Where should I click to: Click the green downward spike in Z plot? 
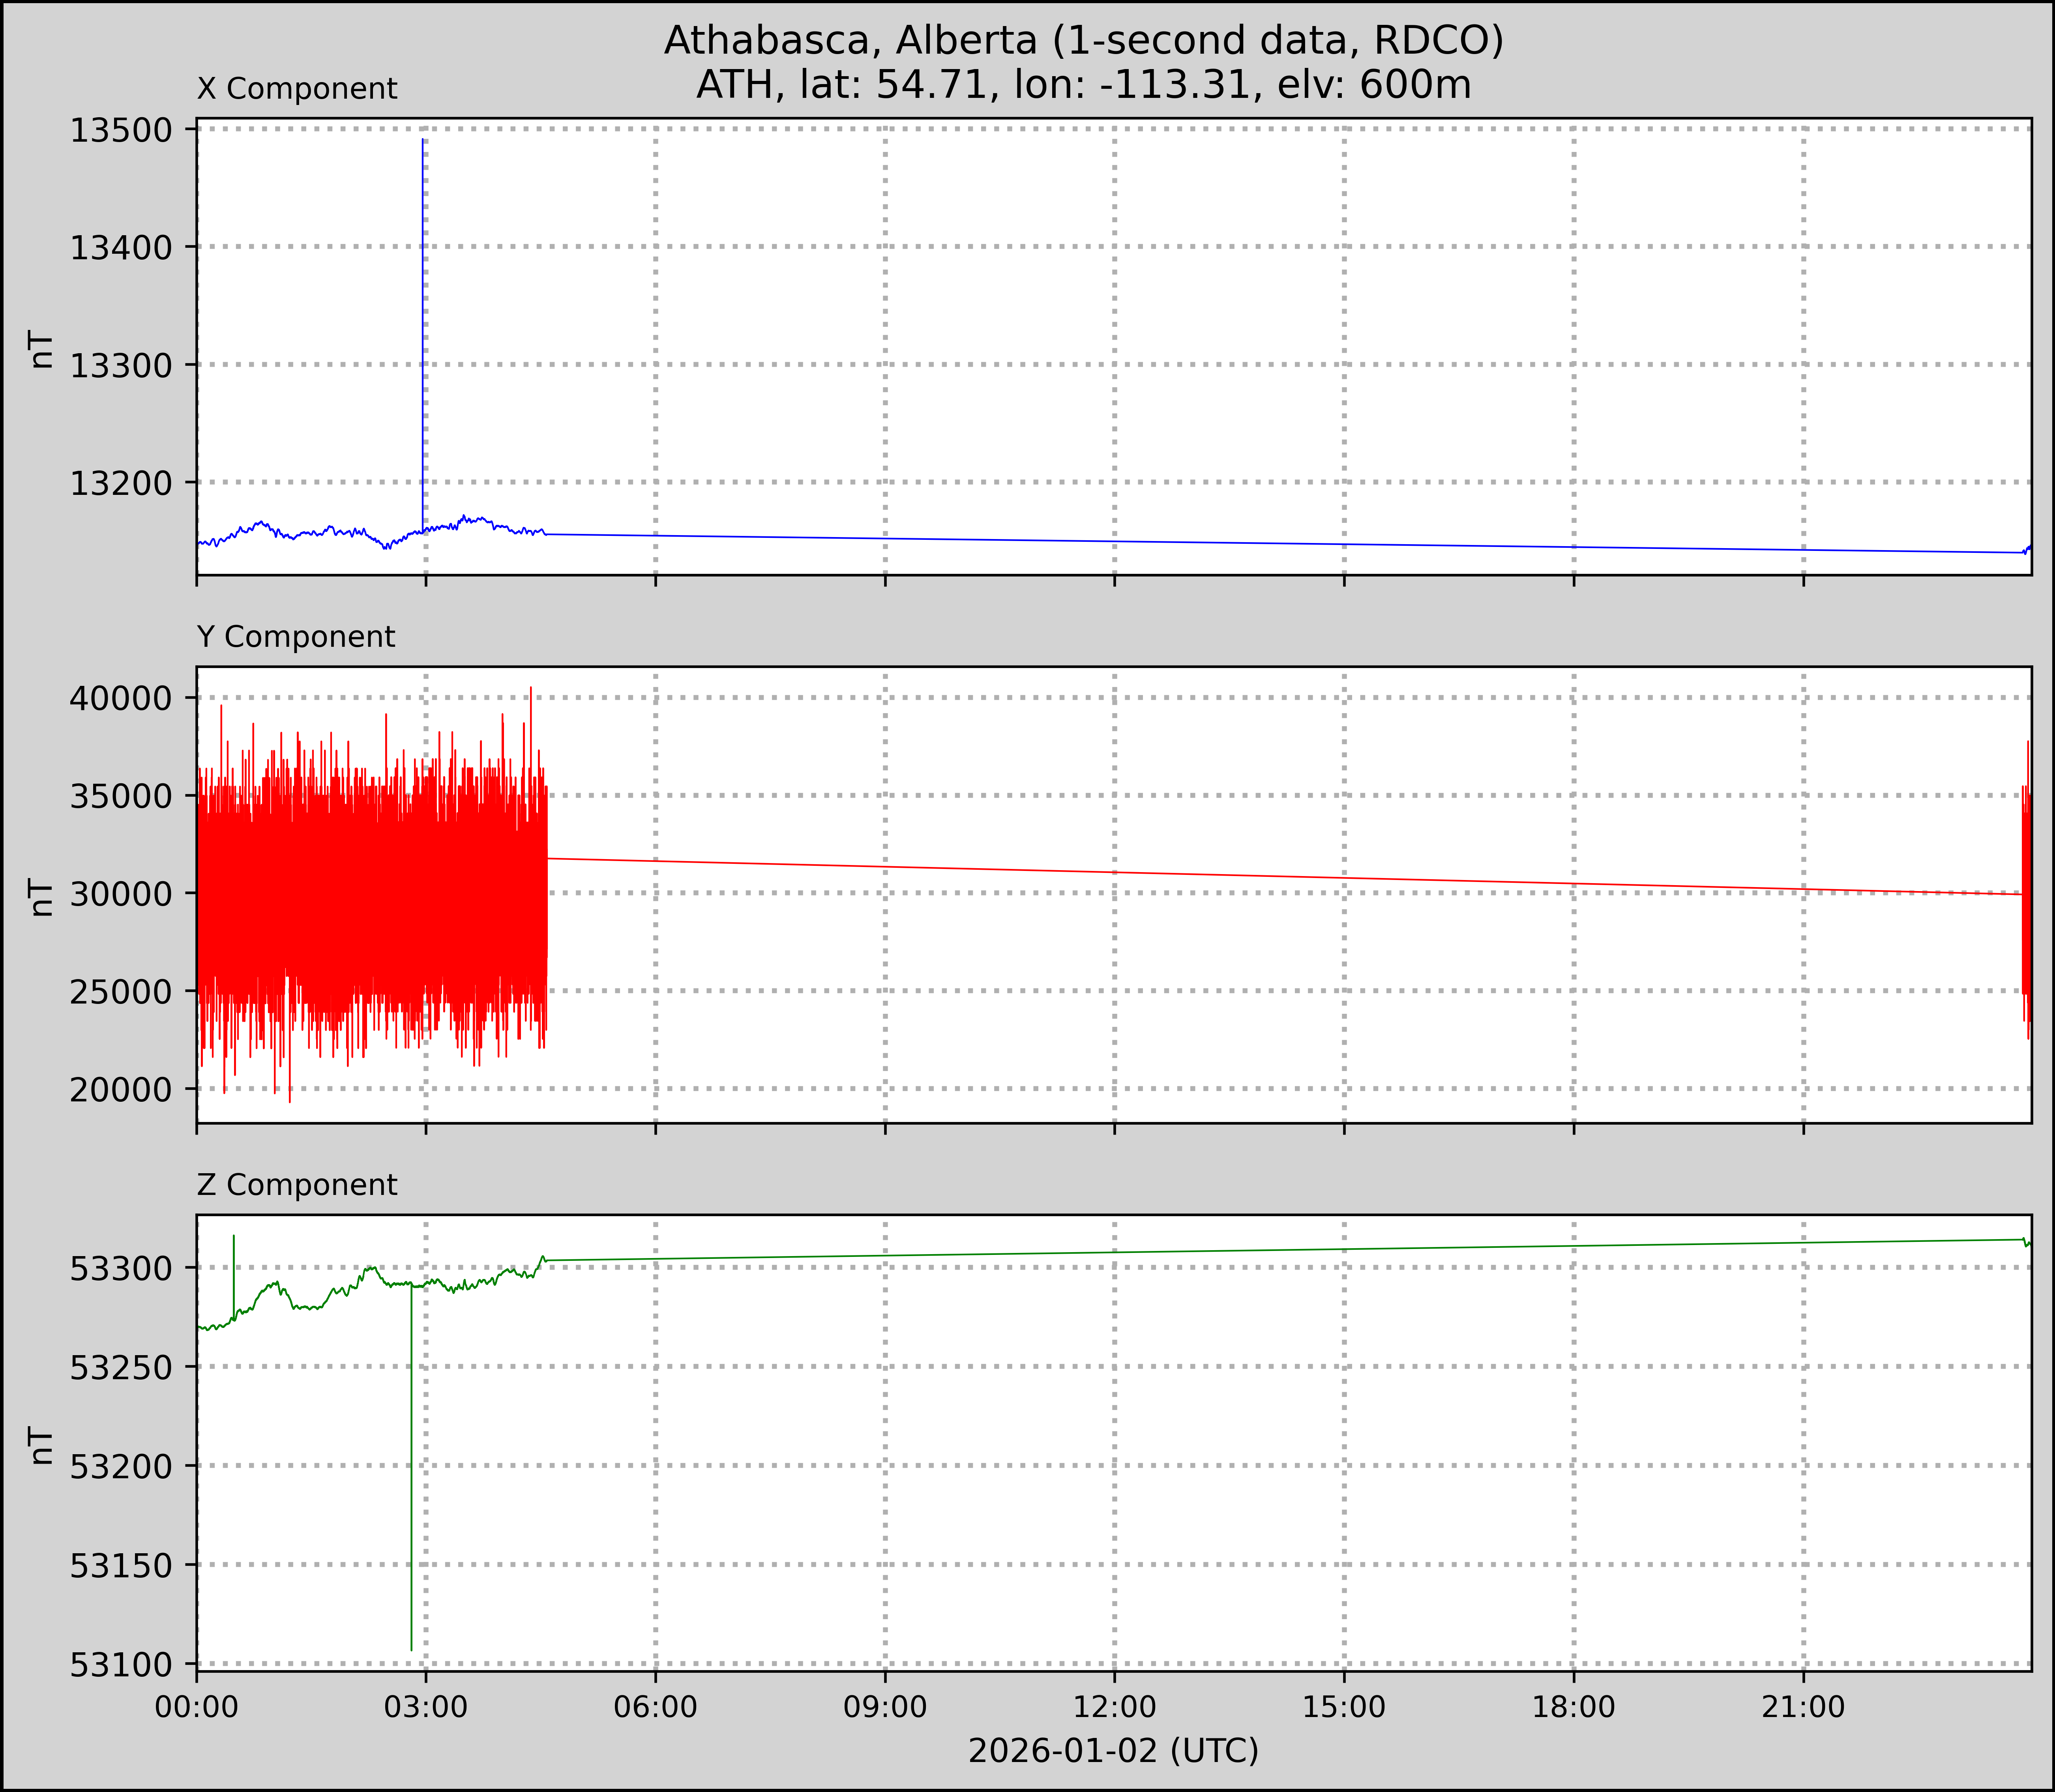[411, 1480]
